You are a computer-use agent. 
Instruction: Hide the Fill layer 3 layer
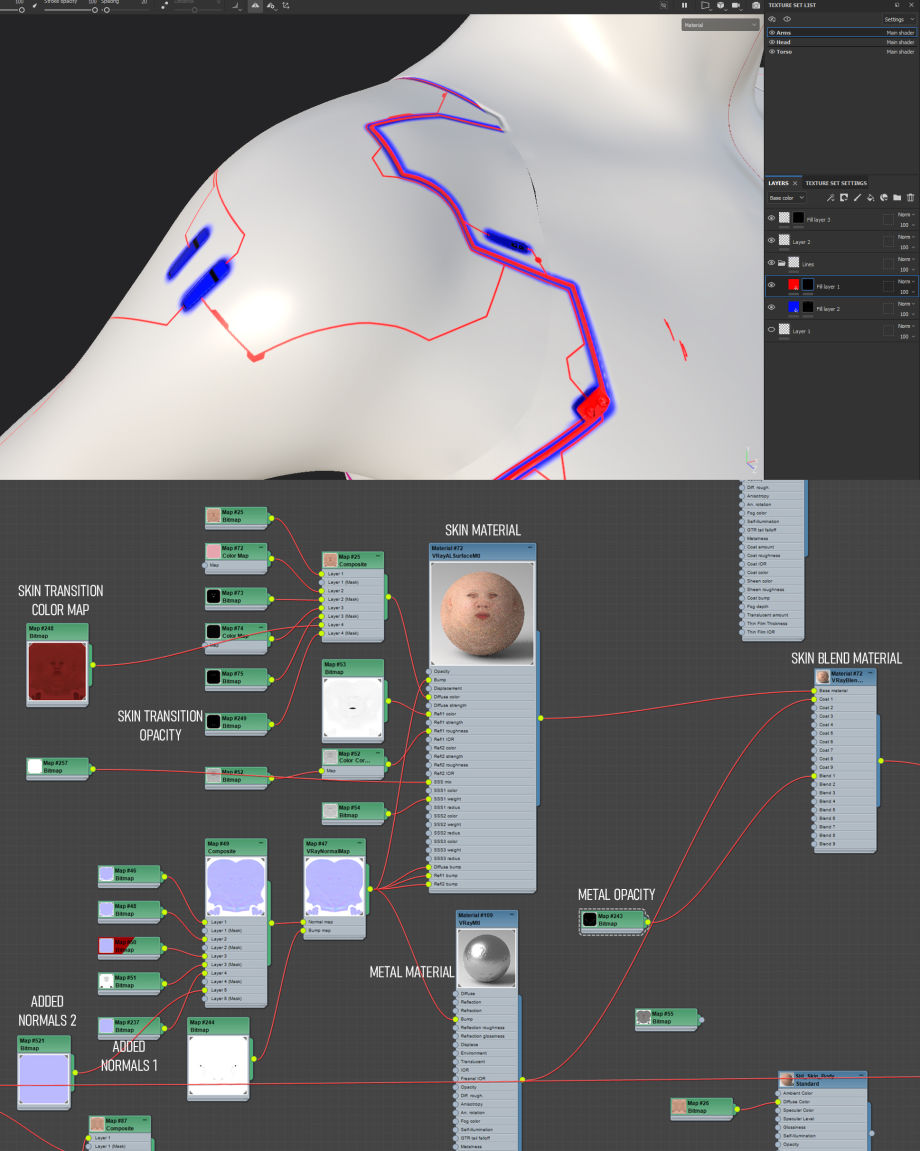point(771,217)
